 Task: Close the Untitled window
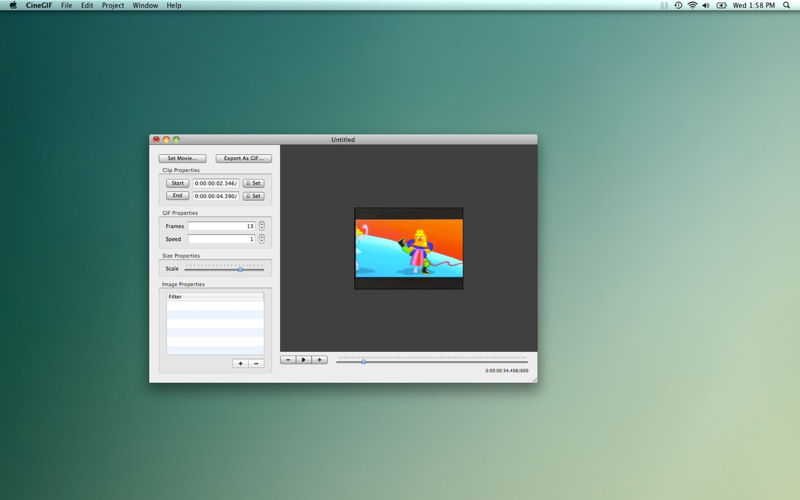(x=156, y=139)
